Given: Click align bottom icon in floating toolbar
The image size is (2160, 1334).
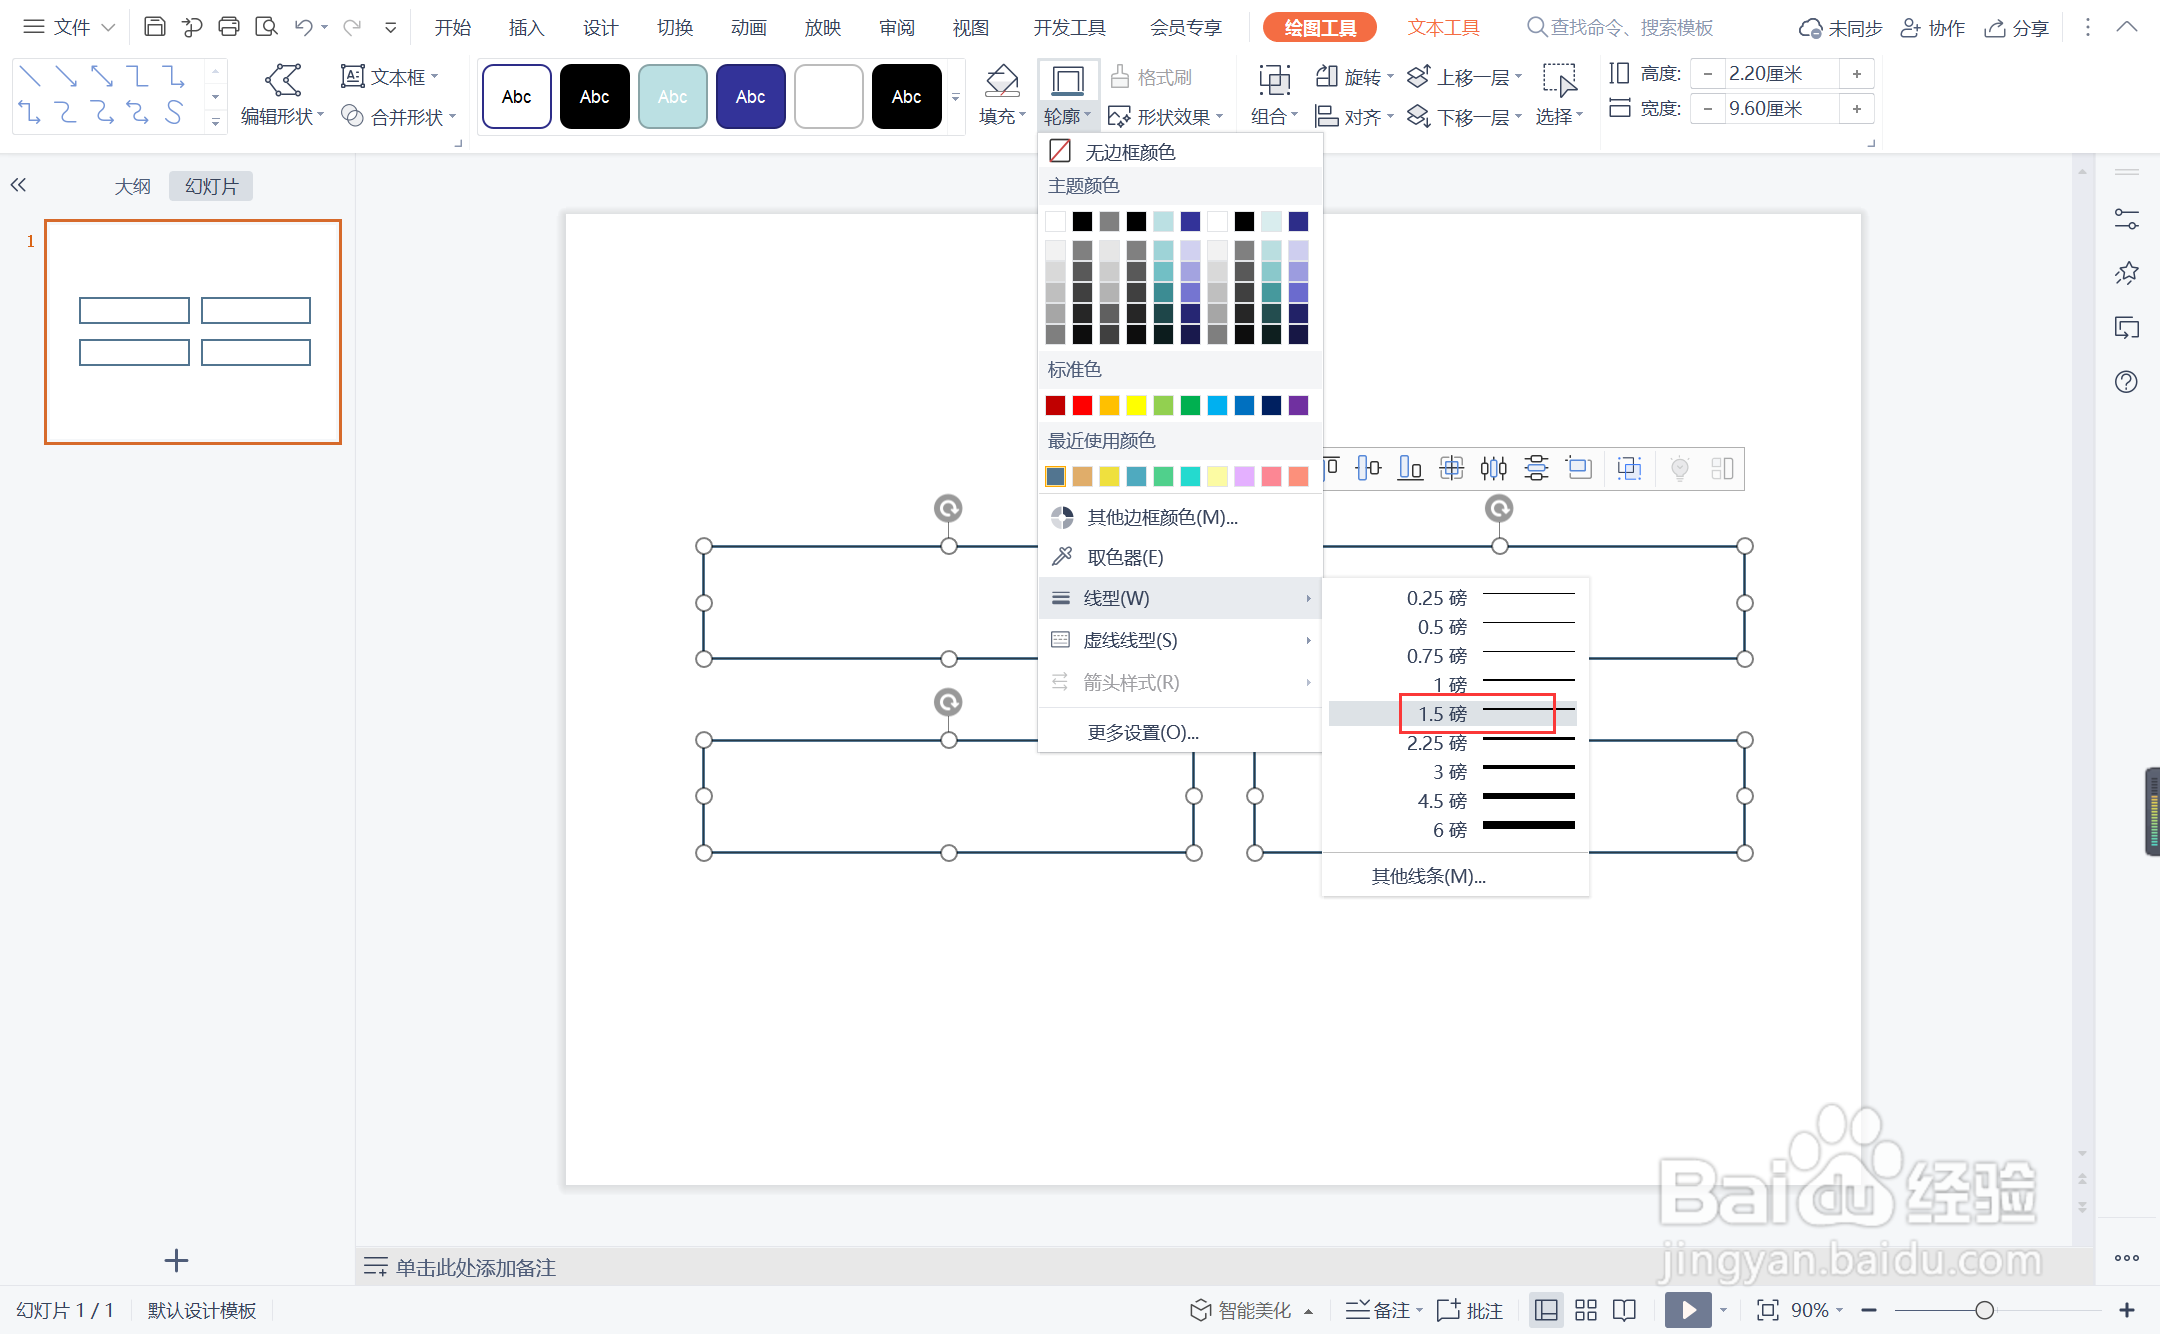Looking at the screenshot, I should pos(1410,468).
